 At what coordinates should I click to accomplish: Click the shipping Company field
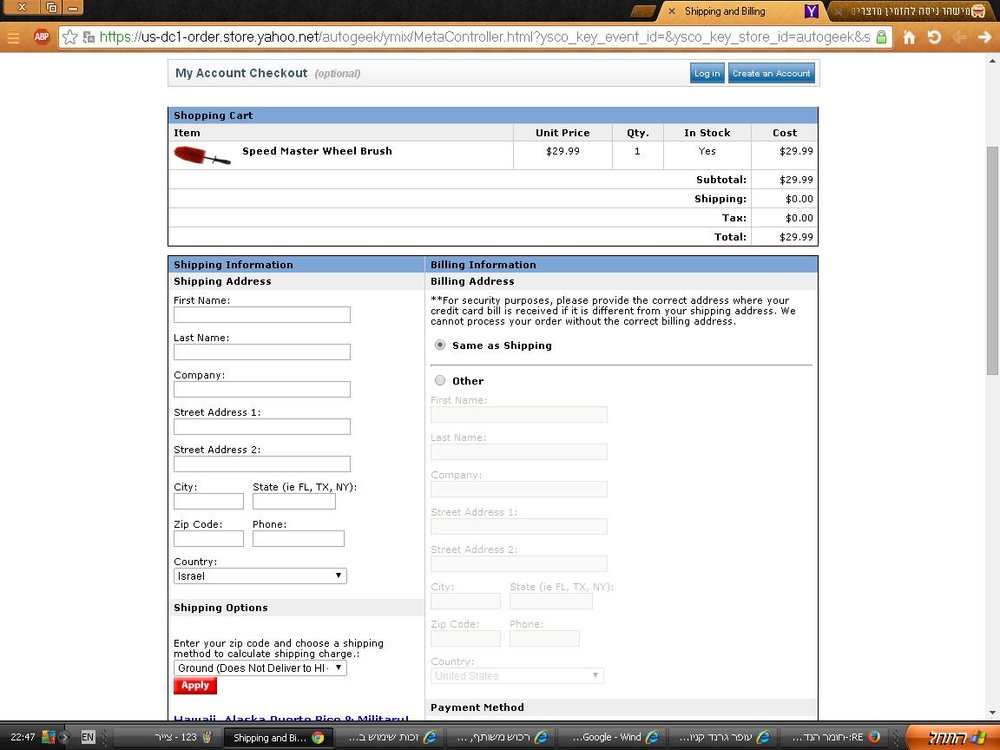coord(261,389)
